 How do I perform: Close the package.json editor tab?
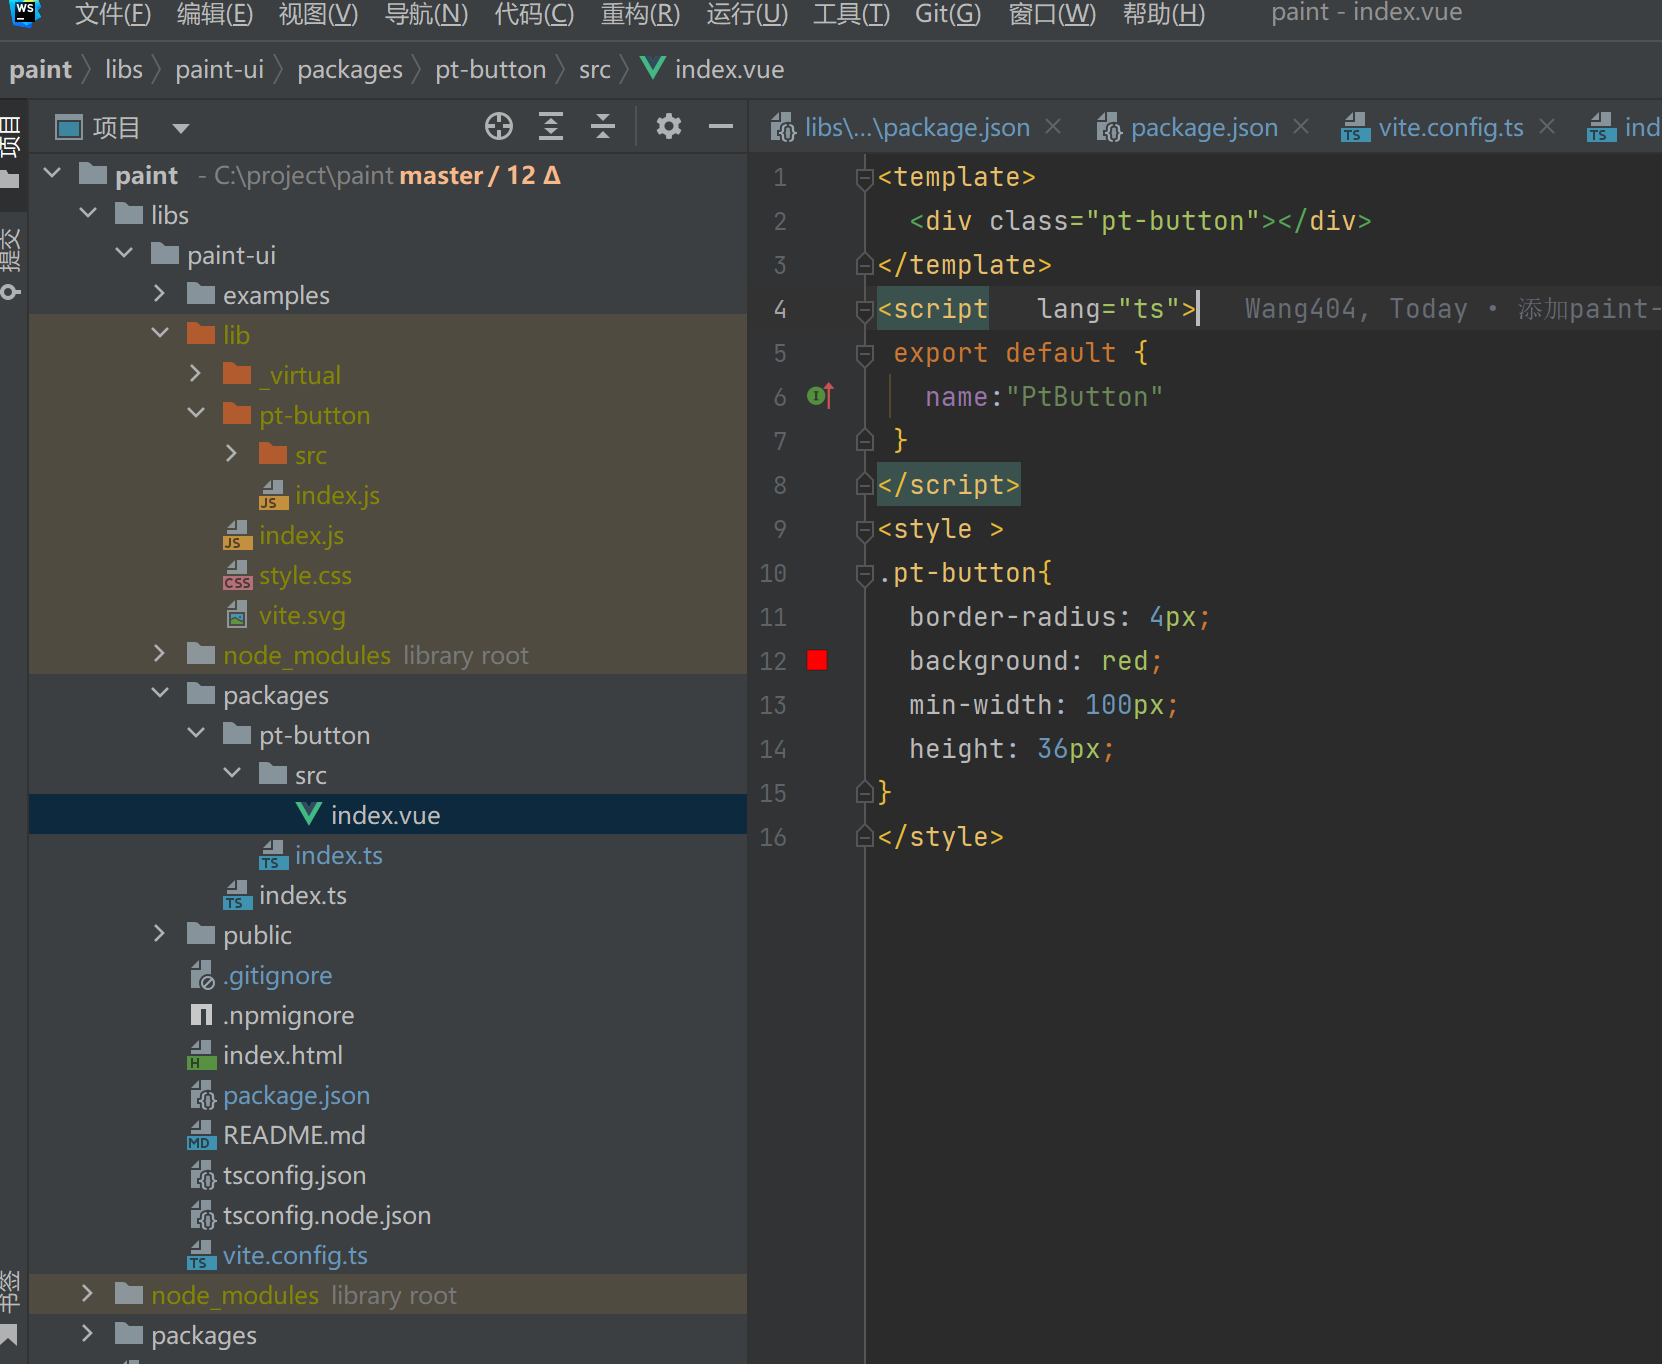point(1301,127)
